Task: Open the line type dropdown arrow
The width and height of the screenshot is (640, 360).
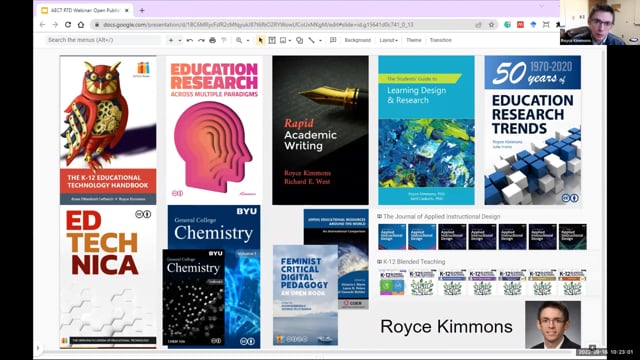Action: [x=320, y=40]
